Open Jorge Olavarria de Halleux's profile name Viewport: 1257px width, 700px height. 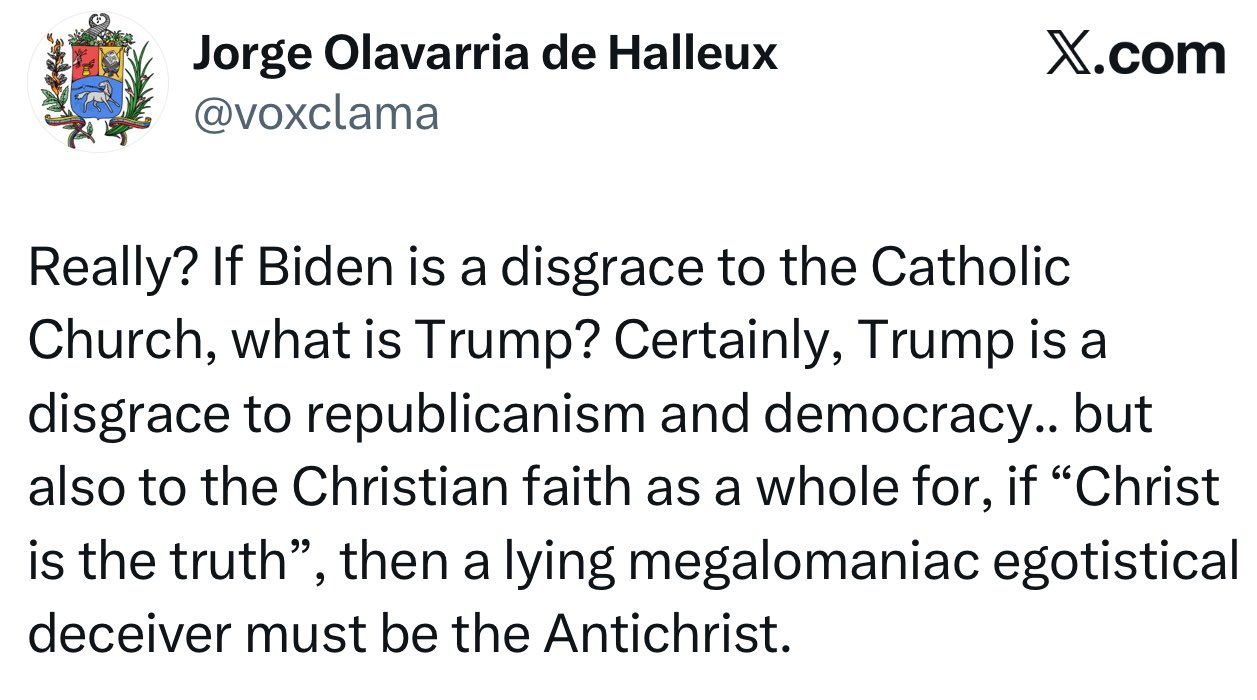[484, 53]
